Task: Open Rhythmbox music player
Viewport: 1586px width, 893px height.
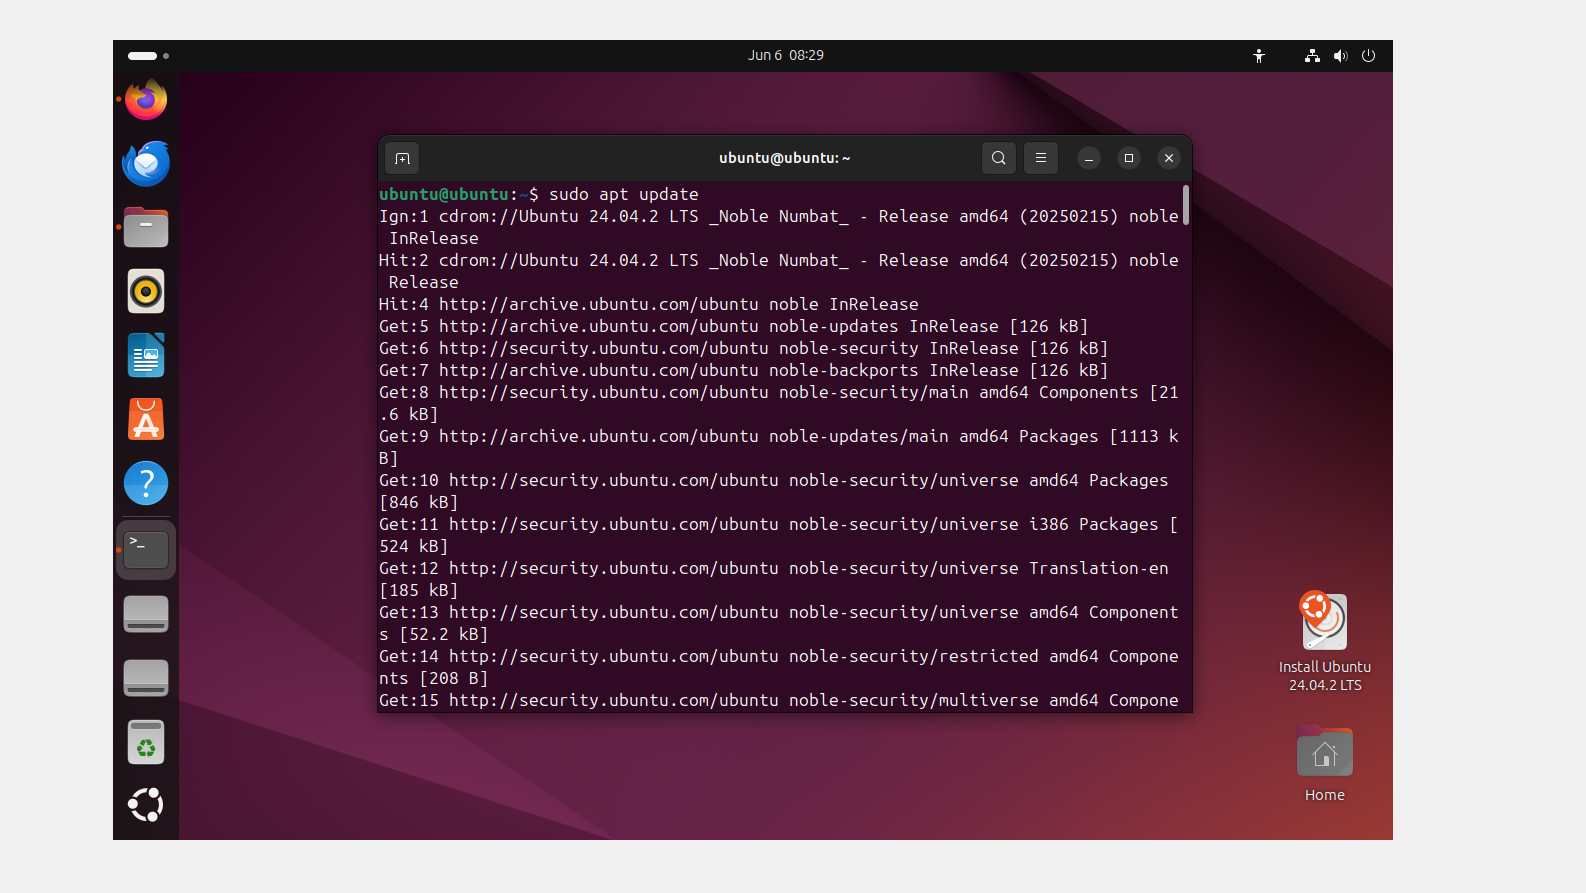Action: (146, 291)
